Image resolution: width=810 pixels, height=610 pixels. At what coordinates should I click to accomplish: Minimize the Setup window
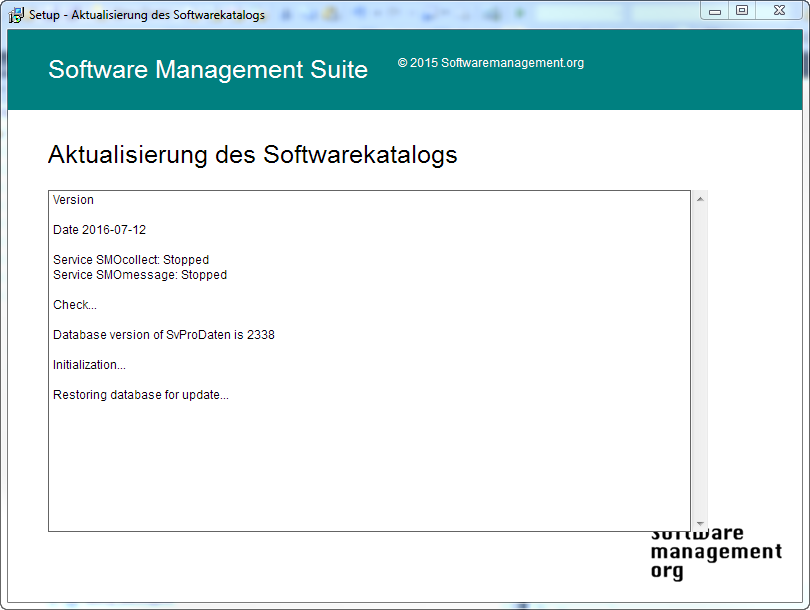[714, 11]
